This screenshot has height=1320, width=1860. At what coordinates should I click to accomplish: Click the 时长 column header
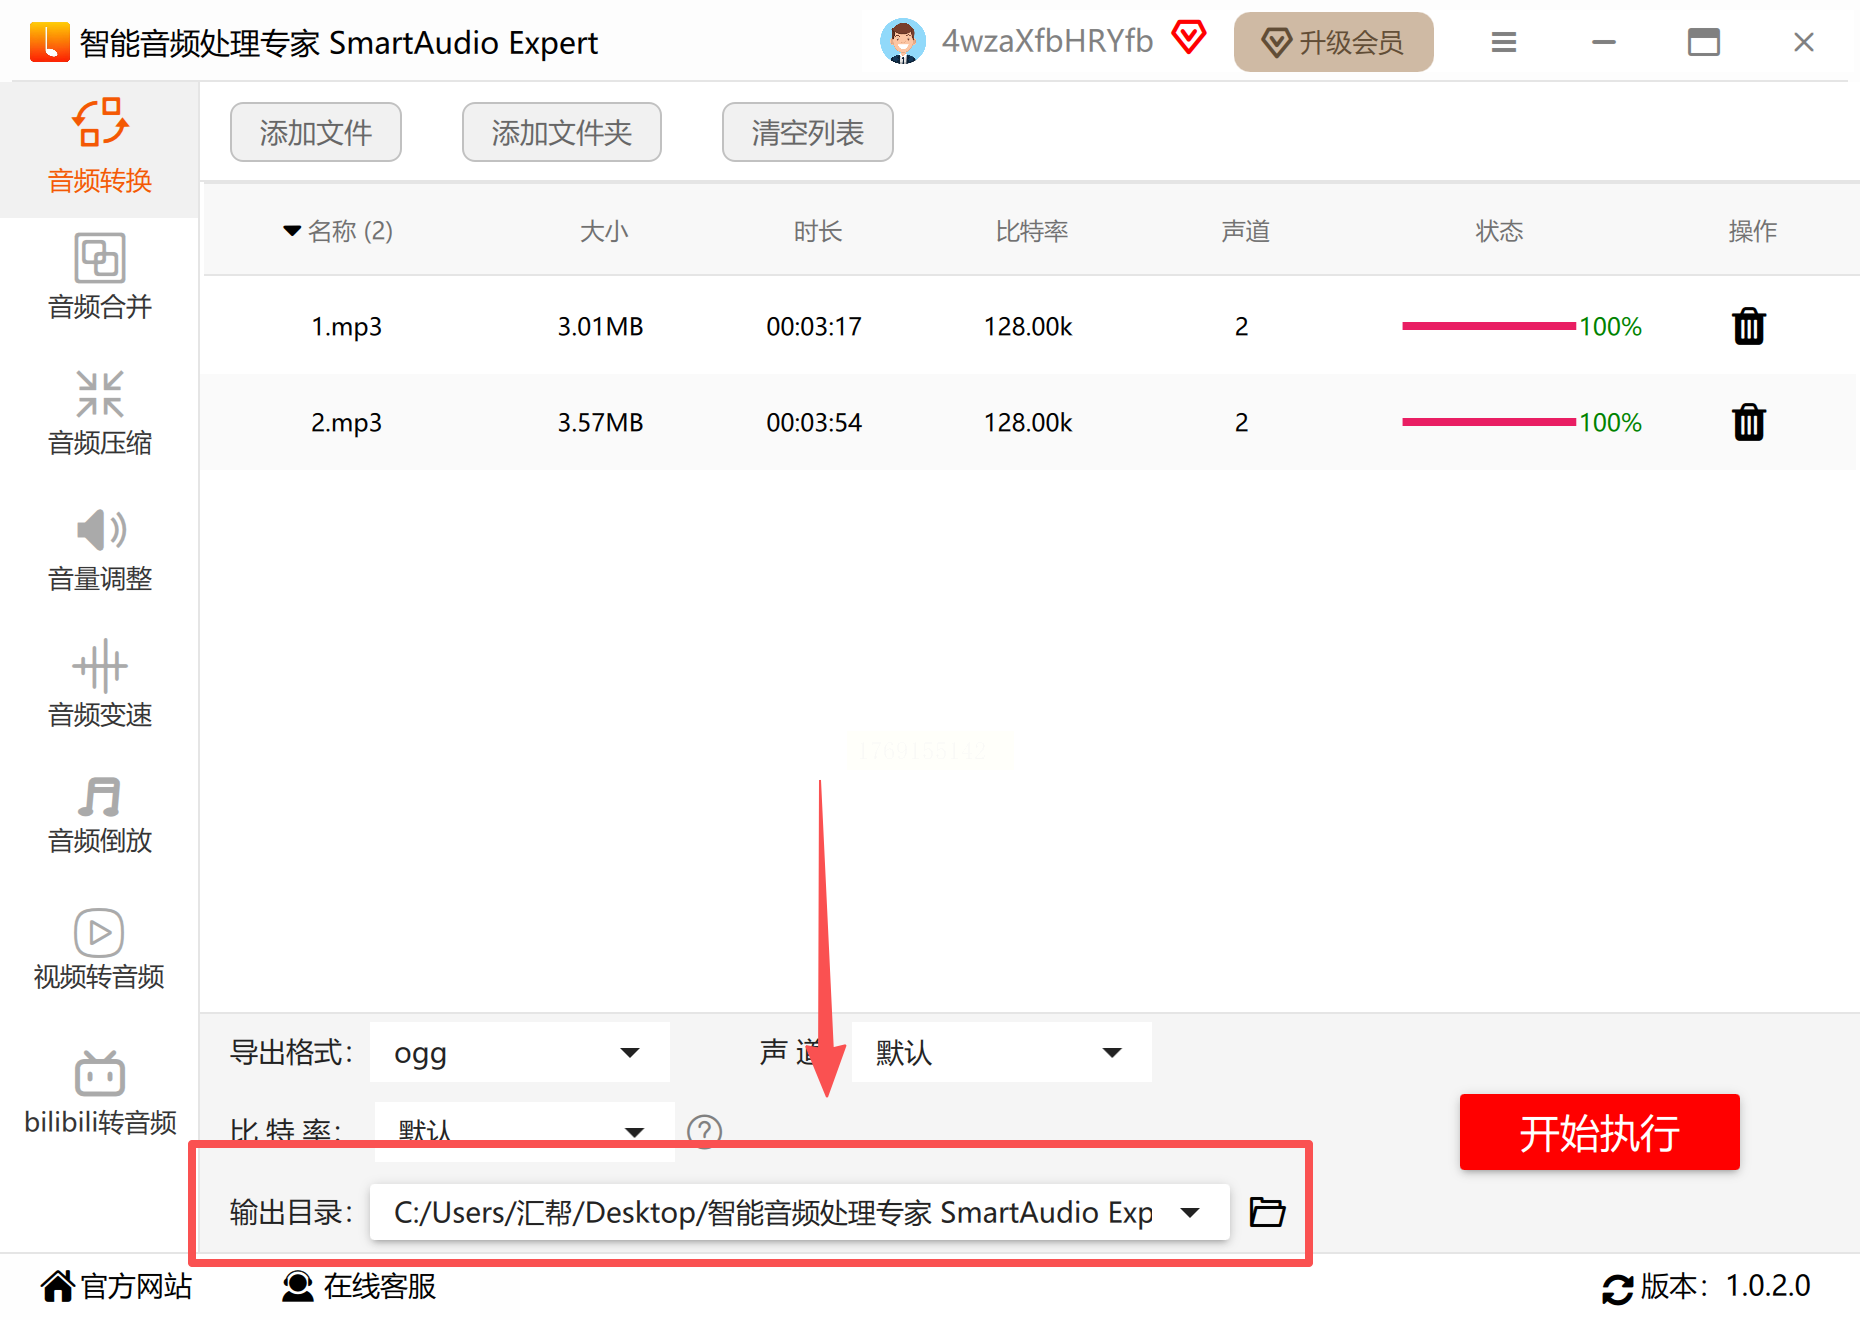pyautogui.click(x=818, y=231)
